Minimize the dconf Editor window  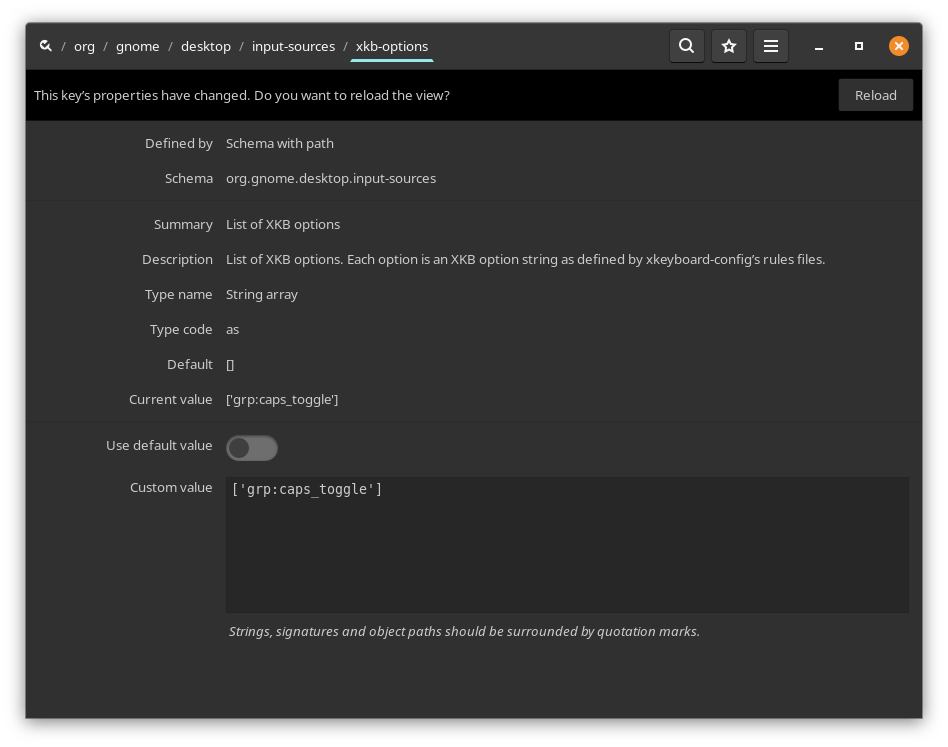click(x=819, y=46)
